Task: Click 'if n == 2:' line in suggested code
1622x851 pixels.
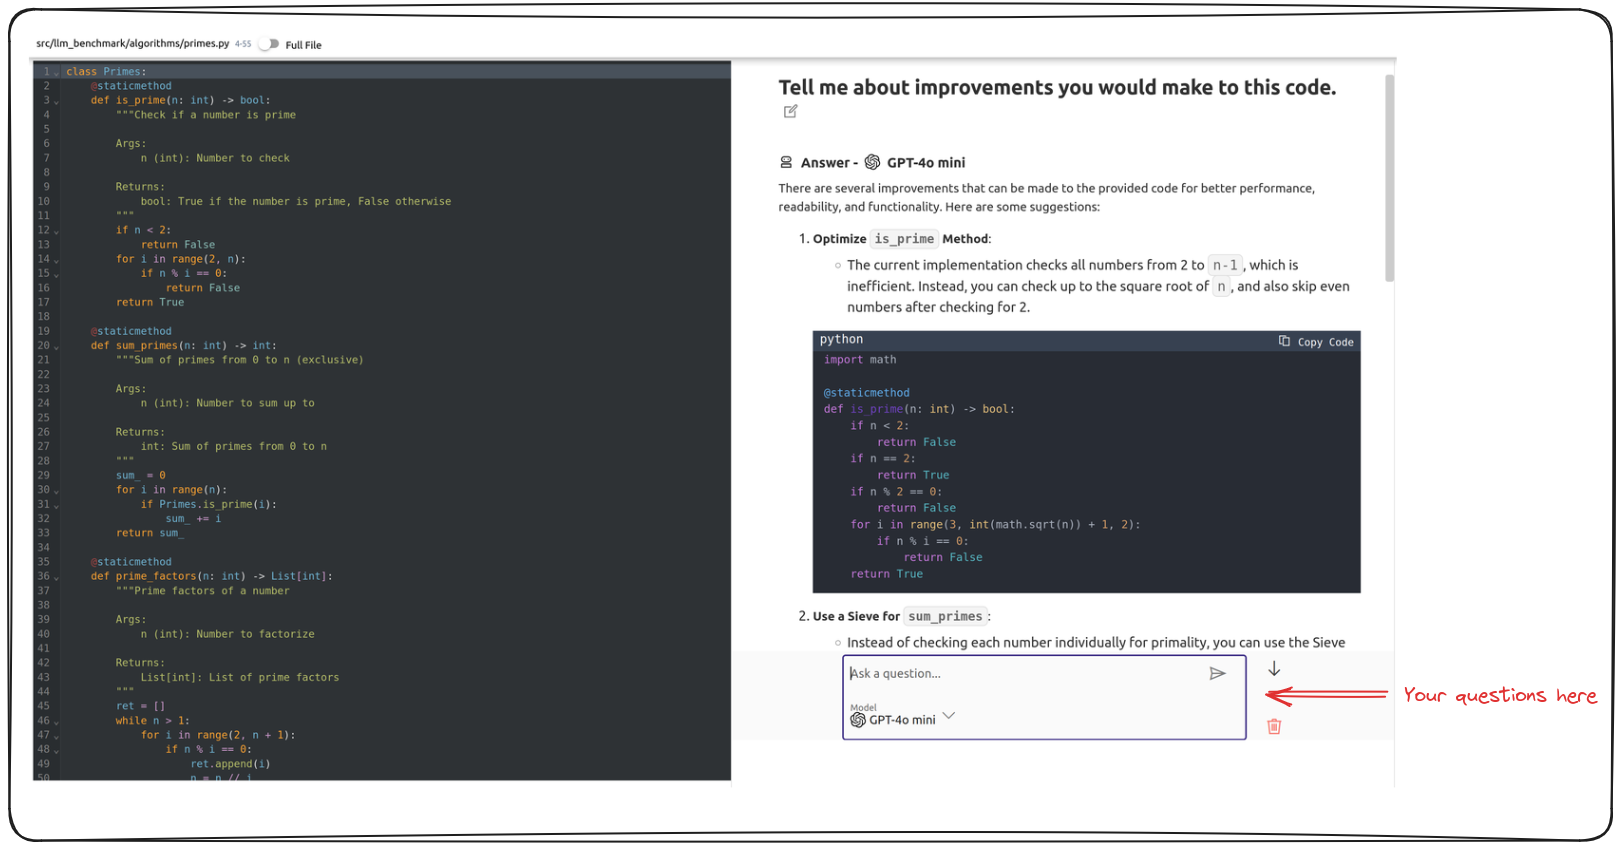Action: pyautogui.click(x=883, y=459)
